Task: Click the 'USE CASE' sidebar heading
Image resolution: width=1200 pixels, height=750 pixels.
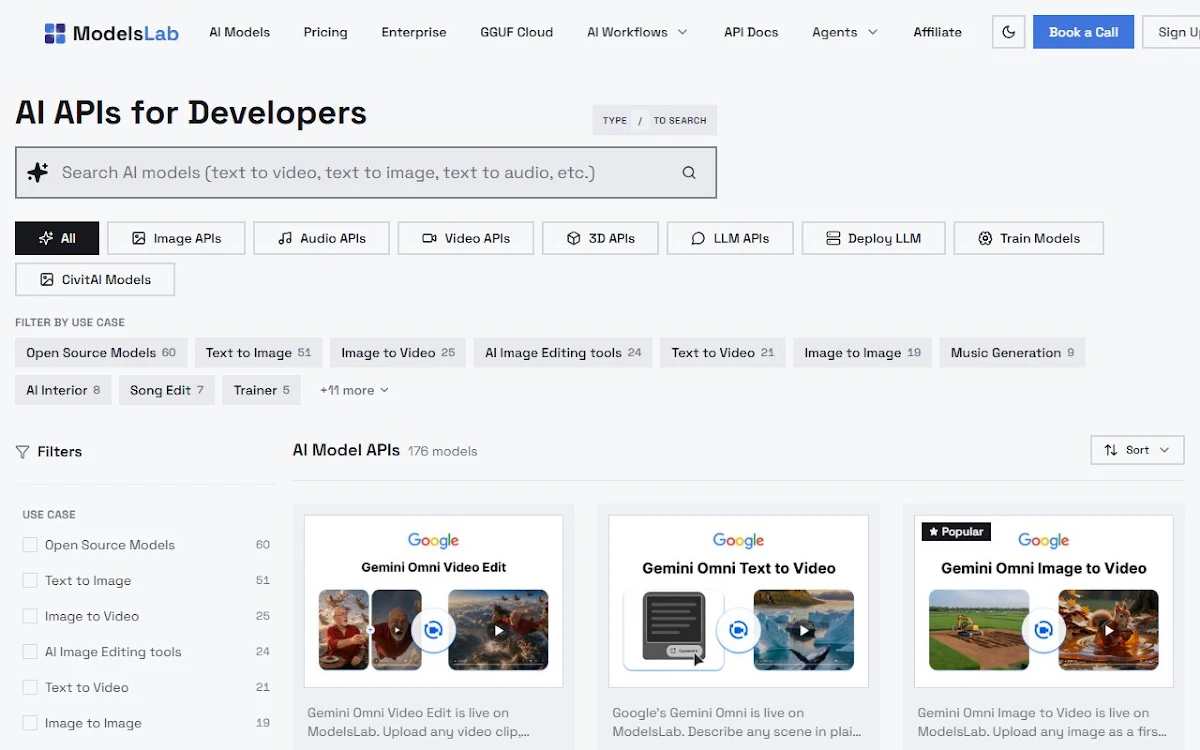Action: (x=49, y=514)
